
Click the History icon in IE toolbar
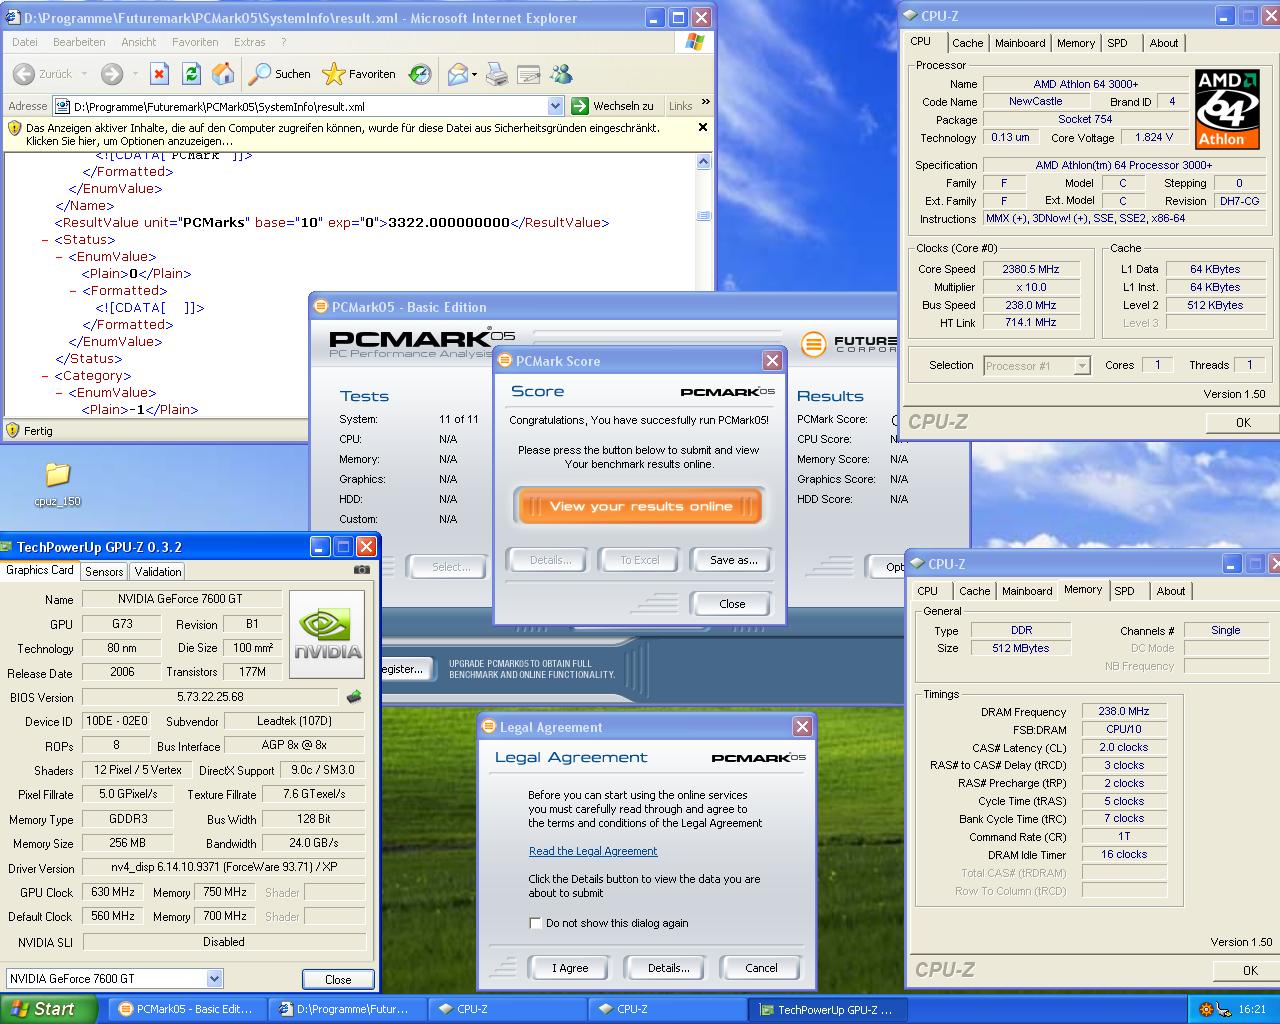point(421,74)
